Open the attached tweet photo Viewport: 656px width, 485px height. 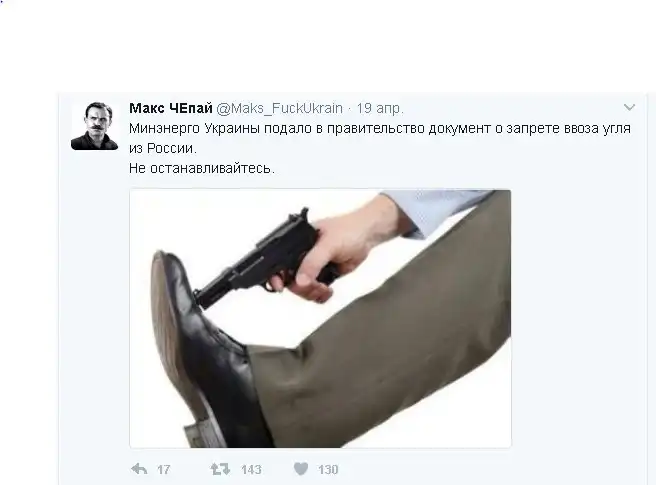(x=320, y=318)
